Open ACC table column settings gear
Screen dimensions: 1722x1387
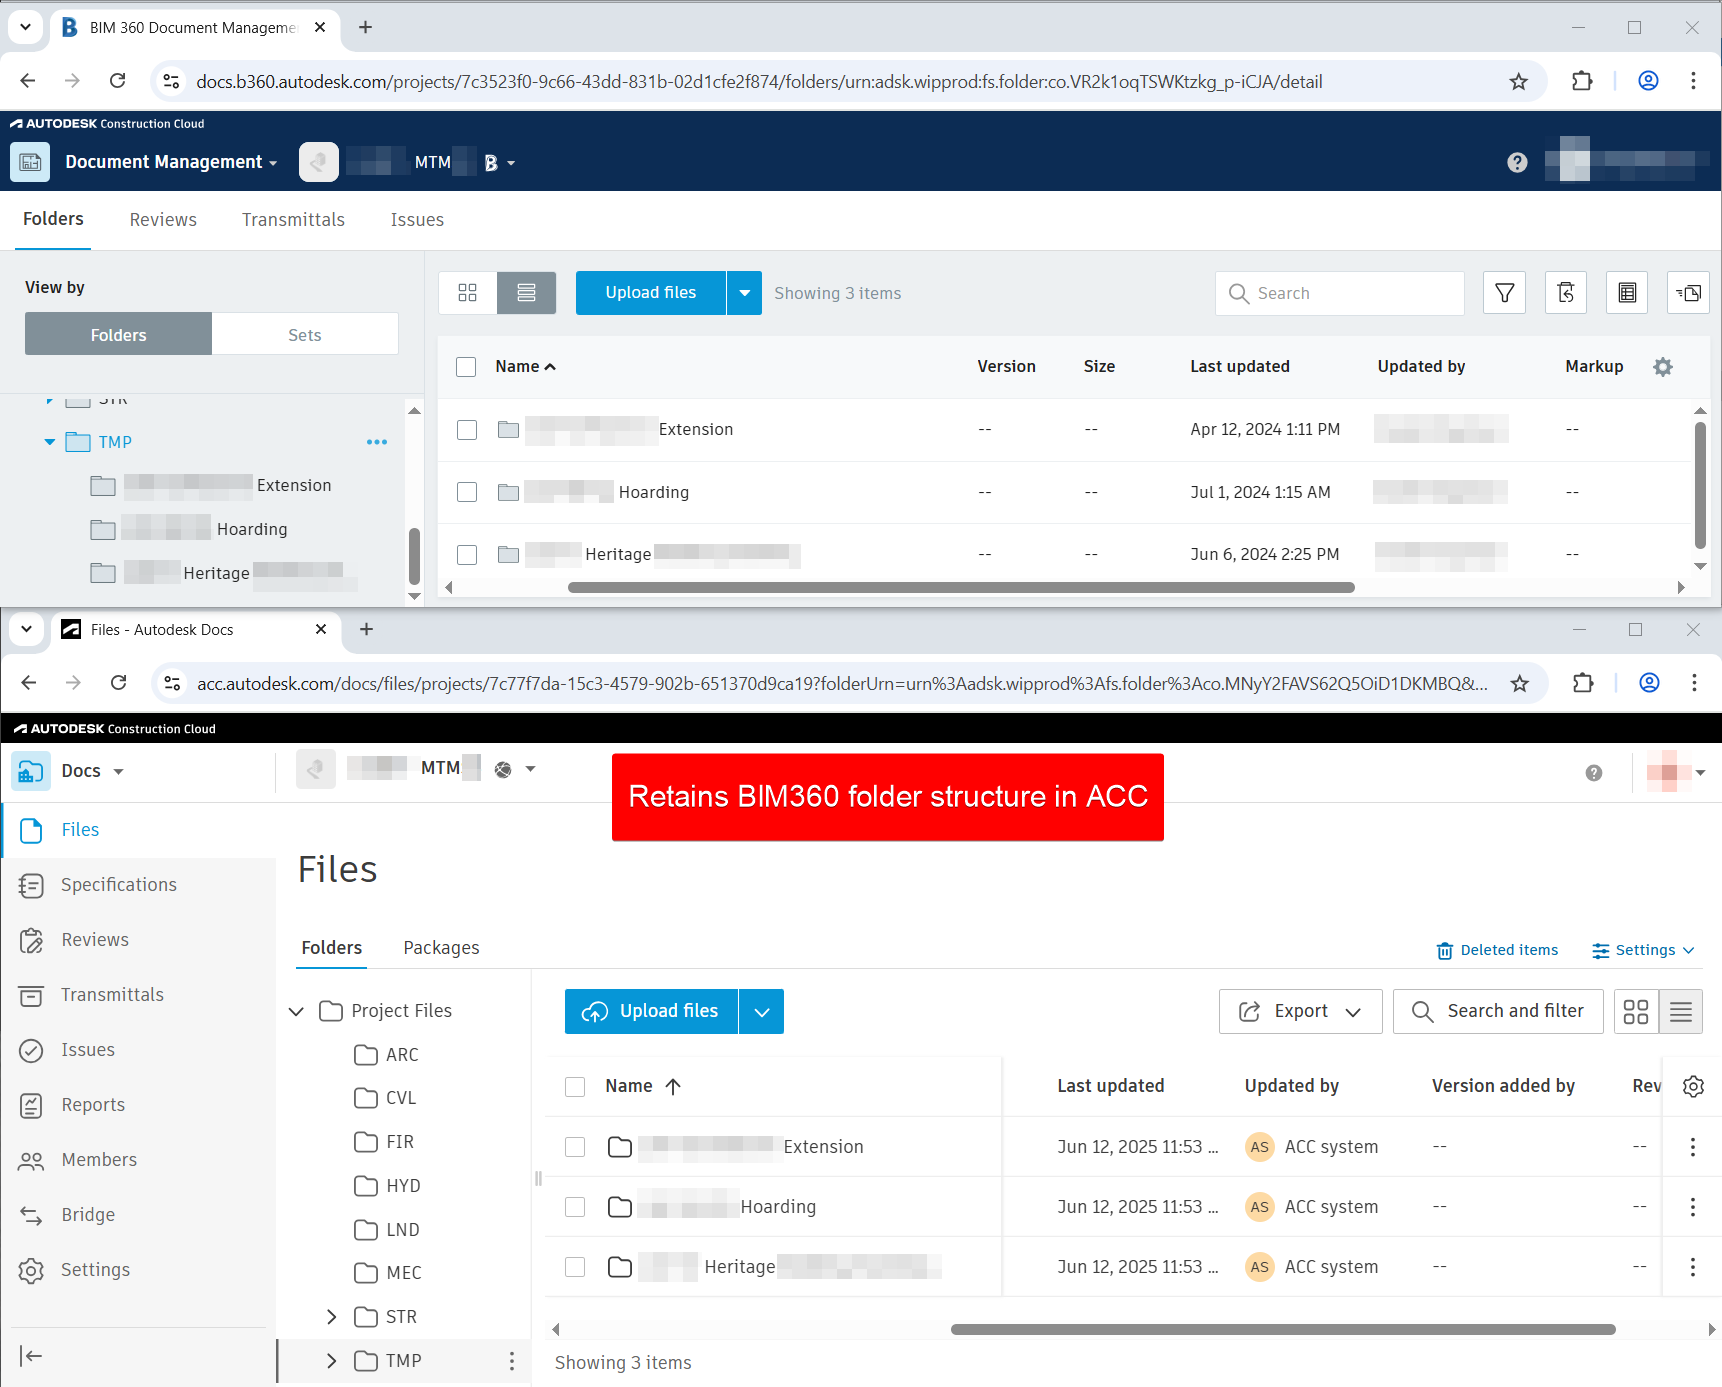(1693, 1086)
